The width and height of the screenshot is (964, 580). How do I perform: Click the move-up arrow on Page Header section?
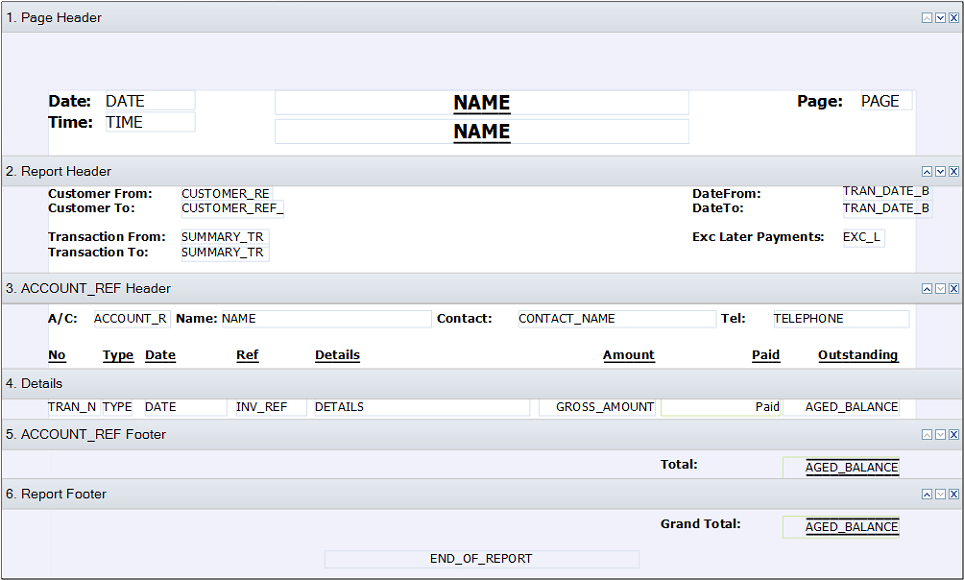coord(927,17)
